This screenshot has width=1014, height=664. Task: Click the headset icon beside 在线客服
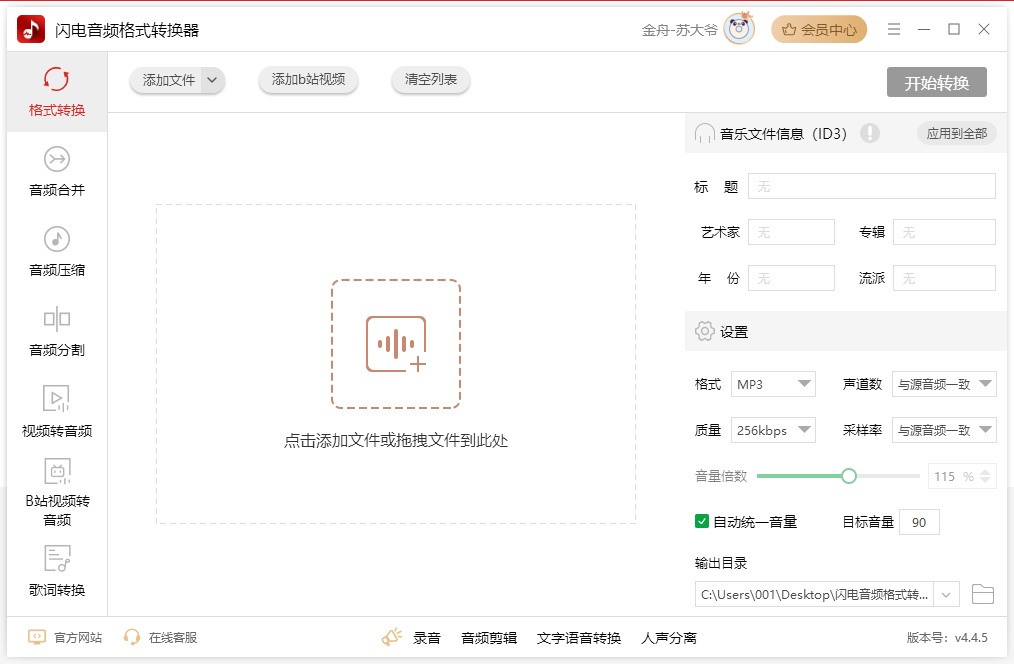pyautogui.click(x=132, y=637)
